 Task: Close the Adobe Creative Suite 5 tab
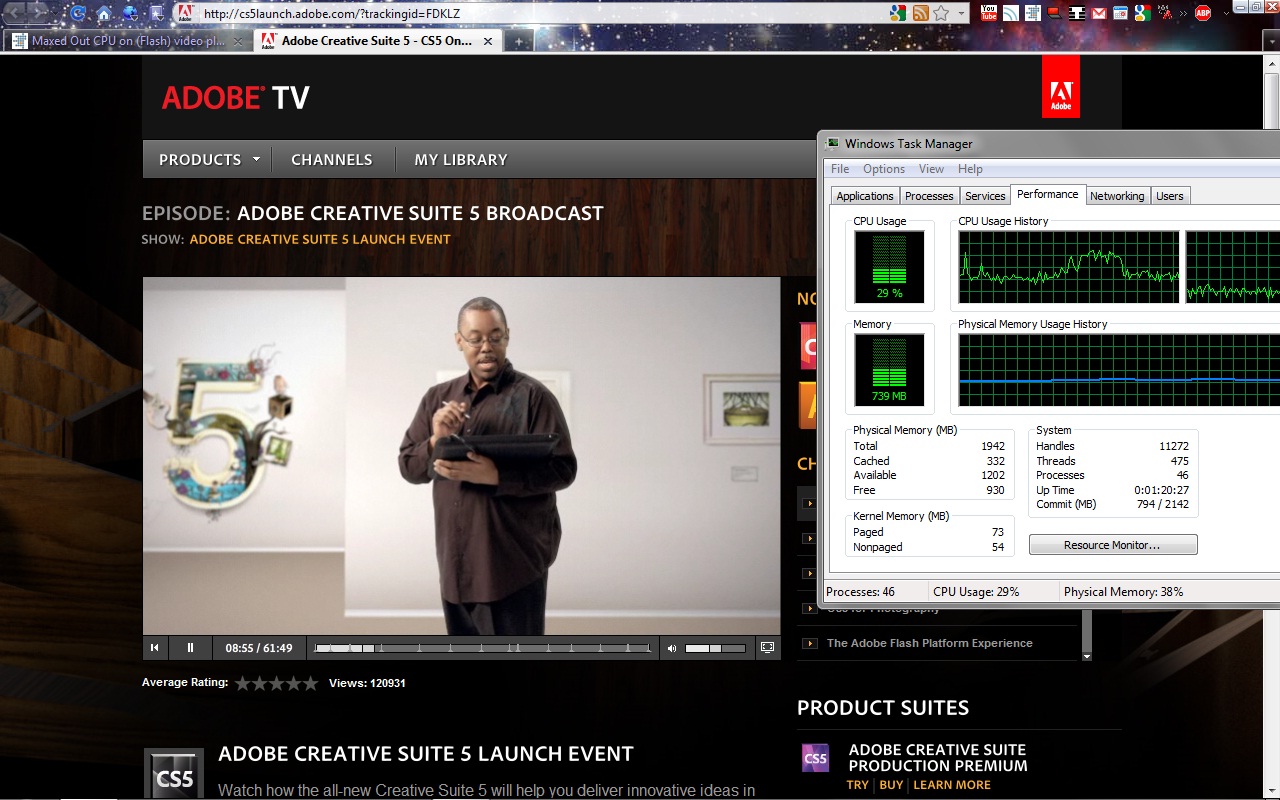pyautogui.click(x=488, y=42)
